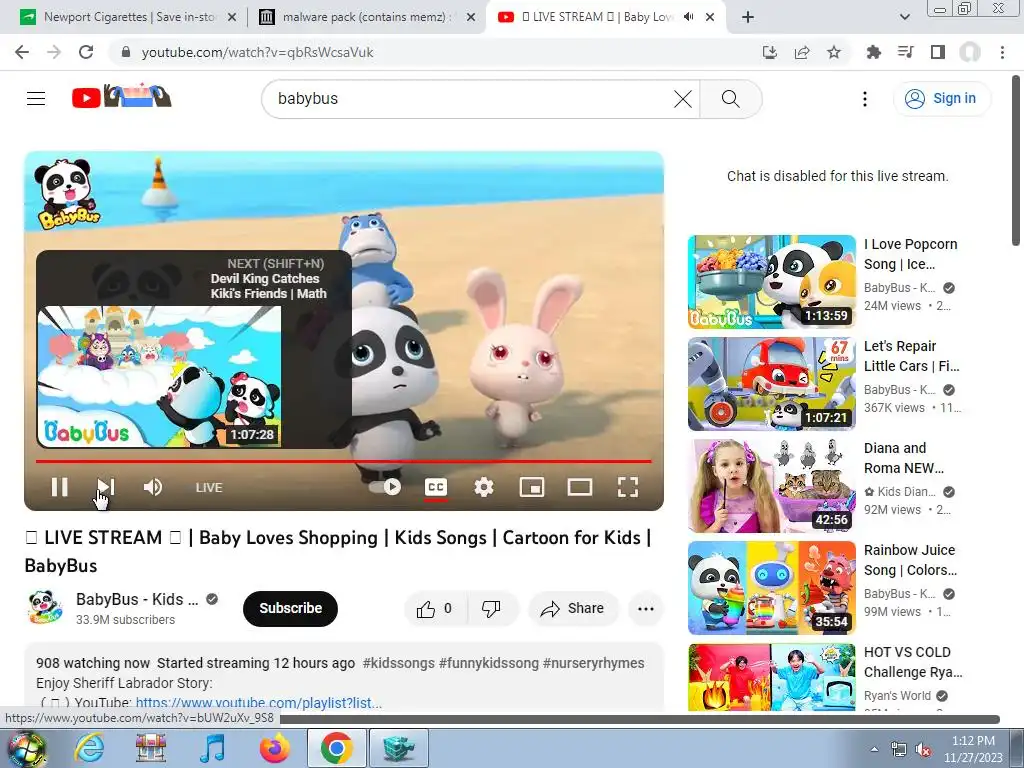This screenshot has height=768, width=1024.
Task: Click the Share button
Action: point(573,609)
